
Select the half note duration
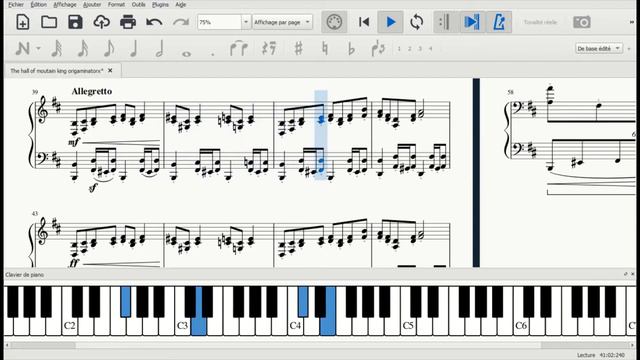[x=160, y=49]
